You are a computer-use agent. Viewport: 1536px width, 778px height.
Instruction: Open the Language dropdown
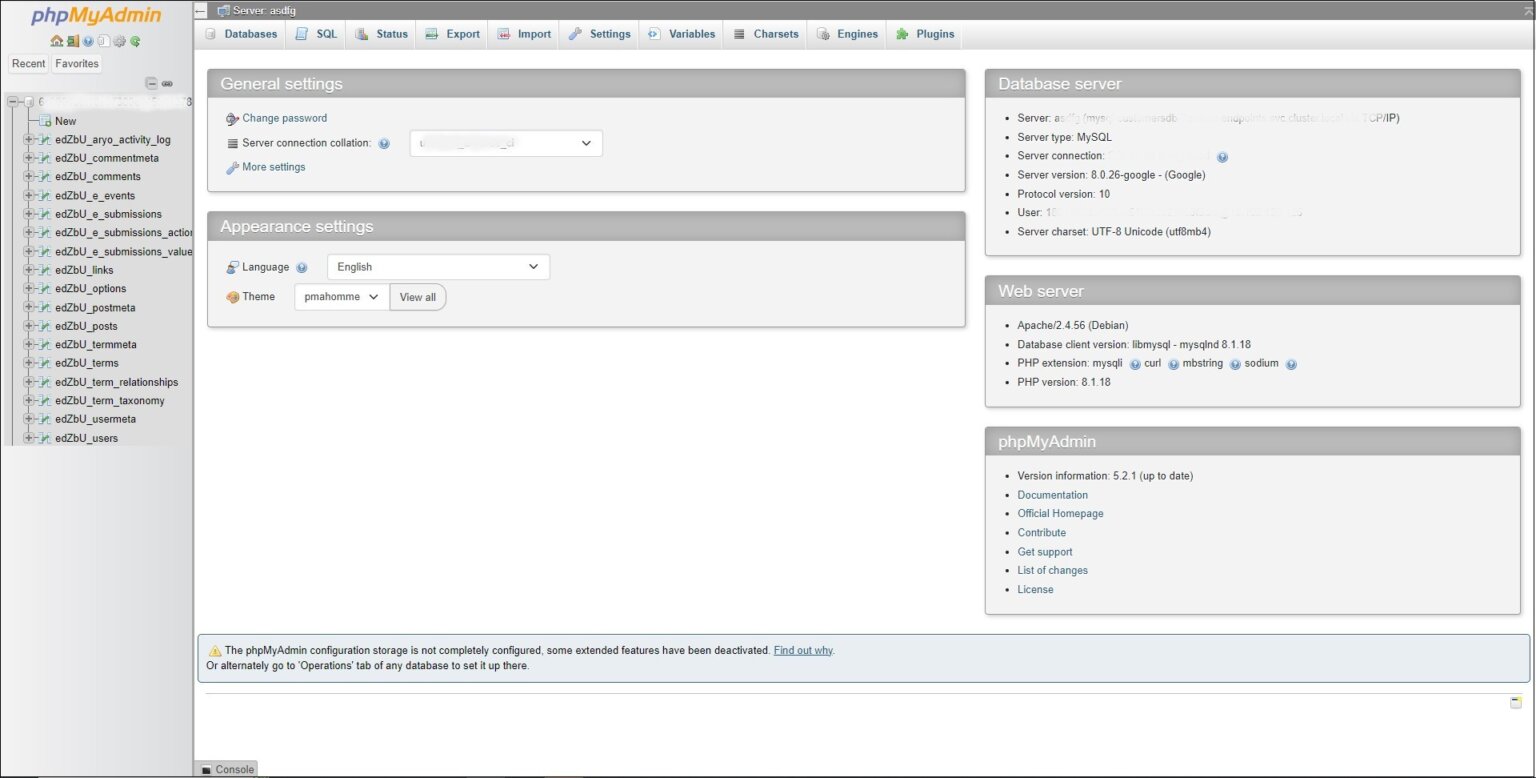click(x=437, y=267)
